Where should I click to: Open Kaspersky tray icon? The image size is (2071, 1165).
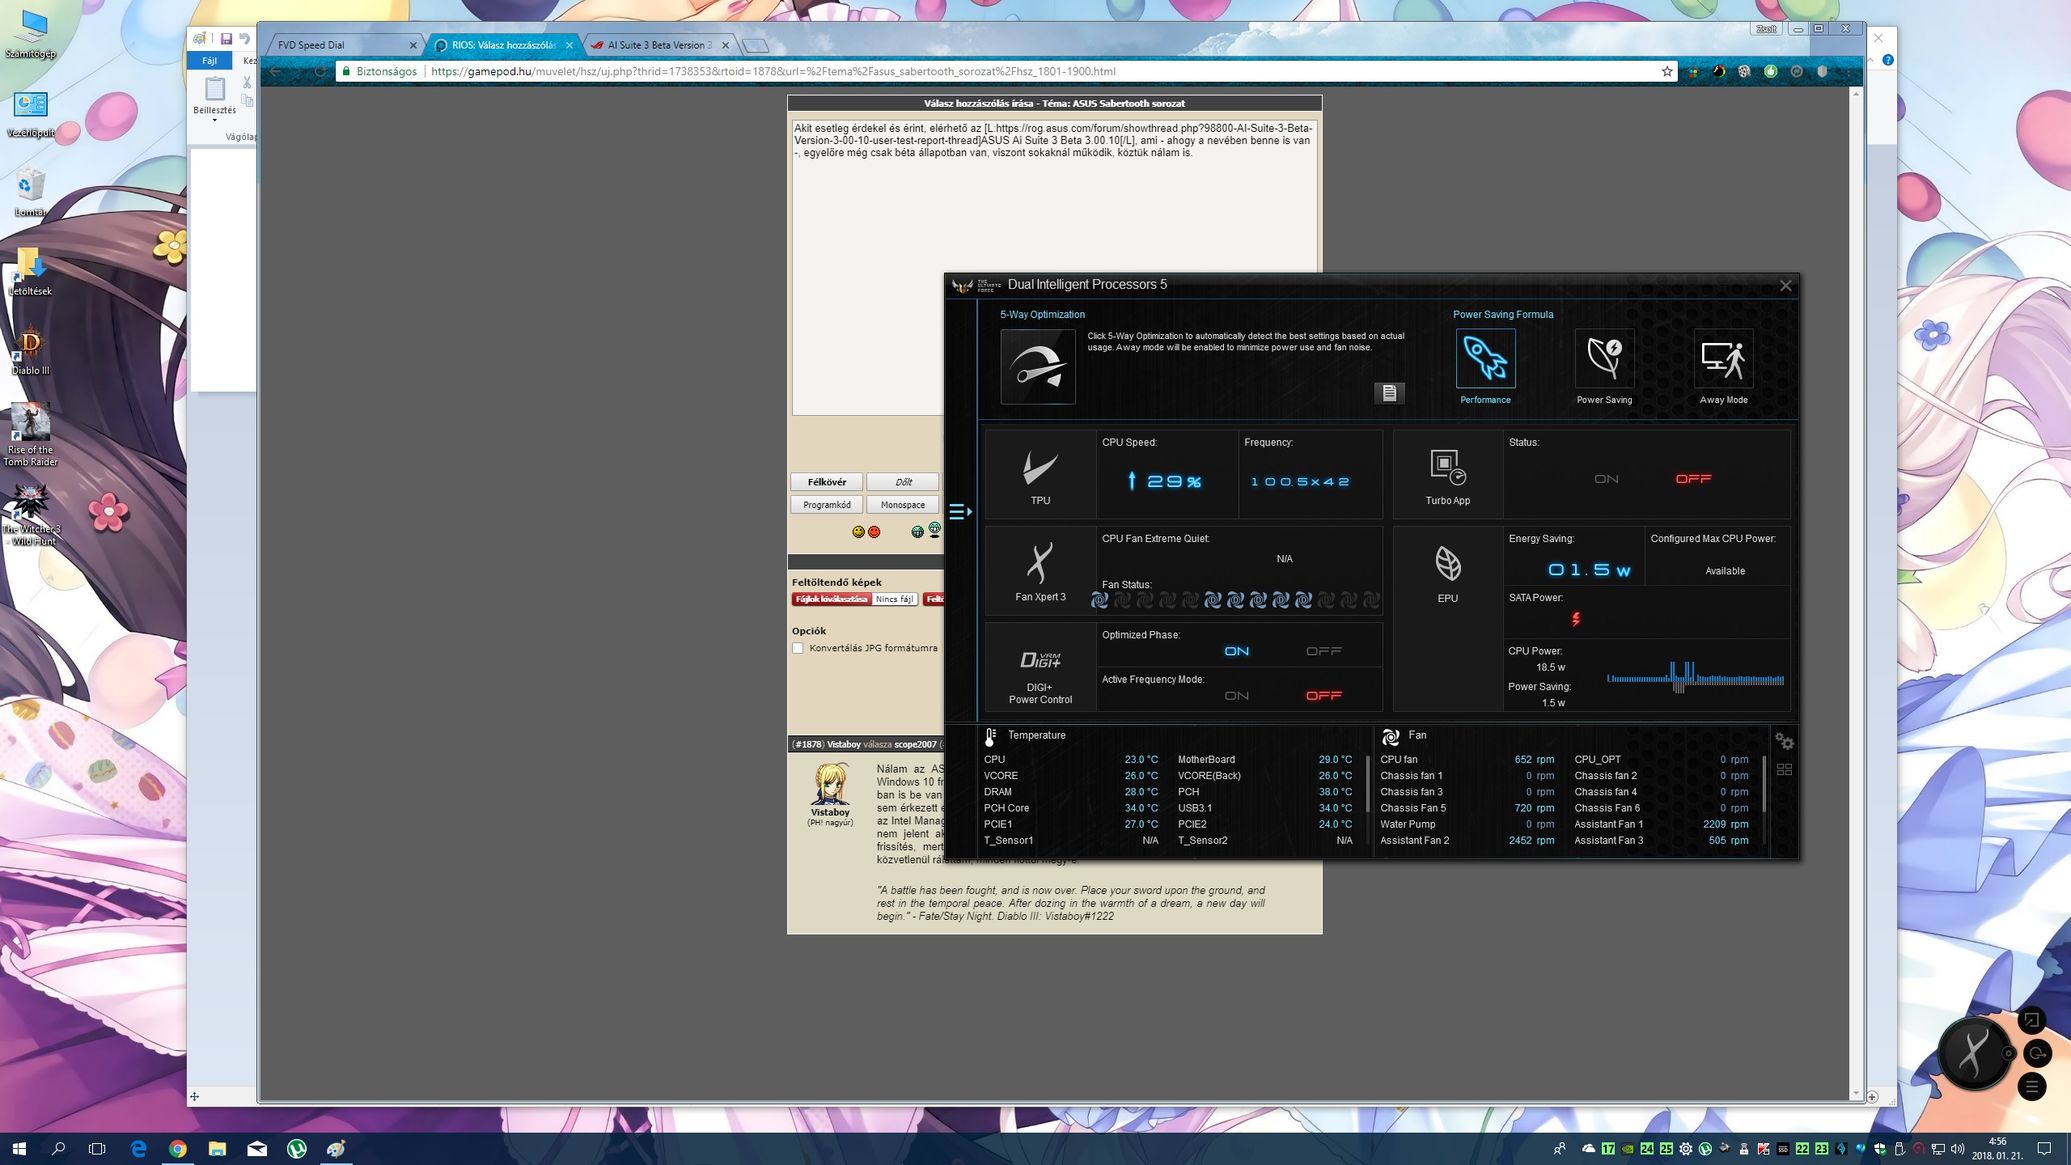pyautogui.click(x=1764, y=1149)
